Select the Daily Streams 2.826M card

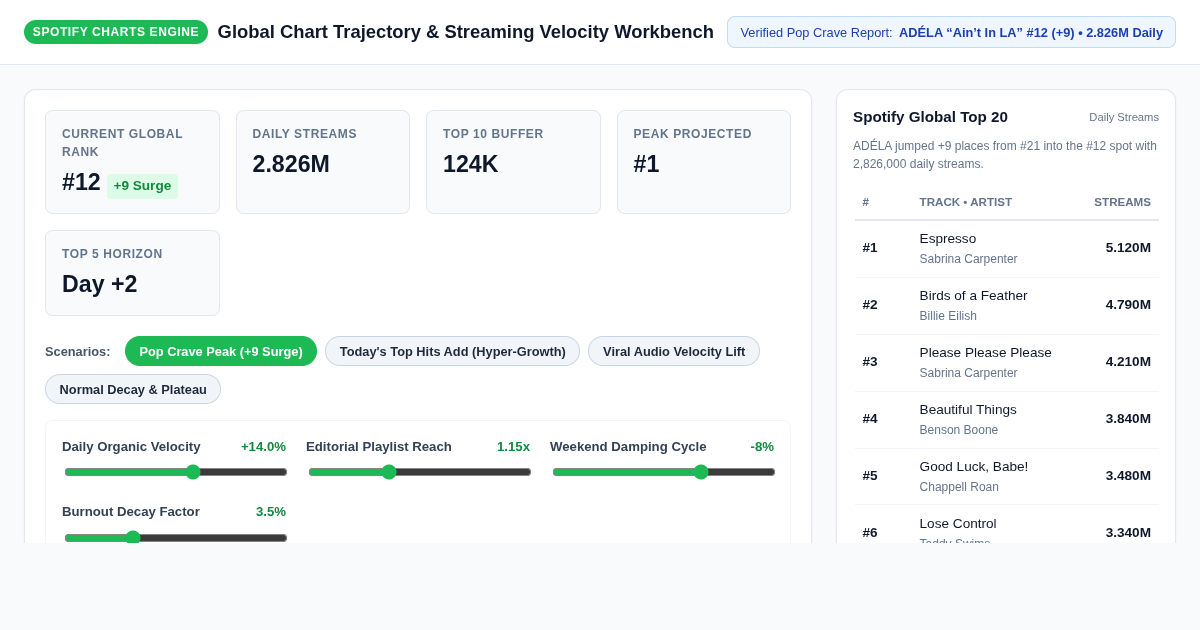tap(323, 162)
